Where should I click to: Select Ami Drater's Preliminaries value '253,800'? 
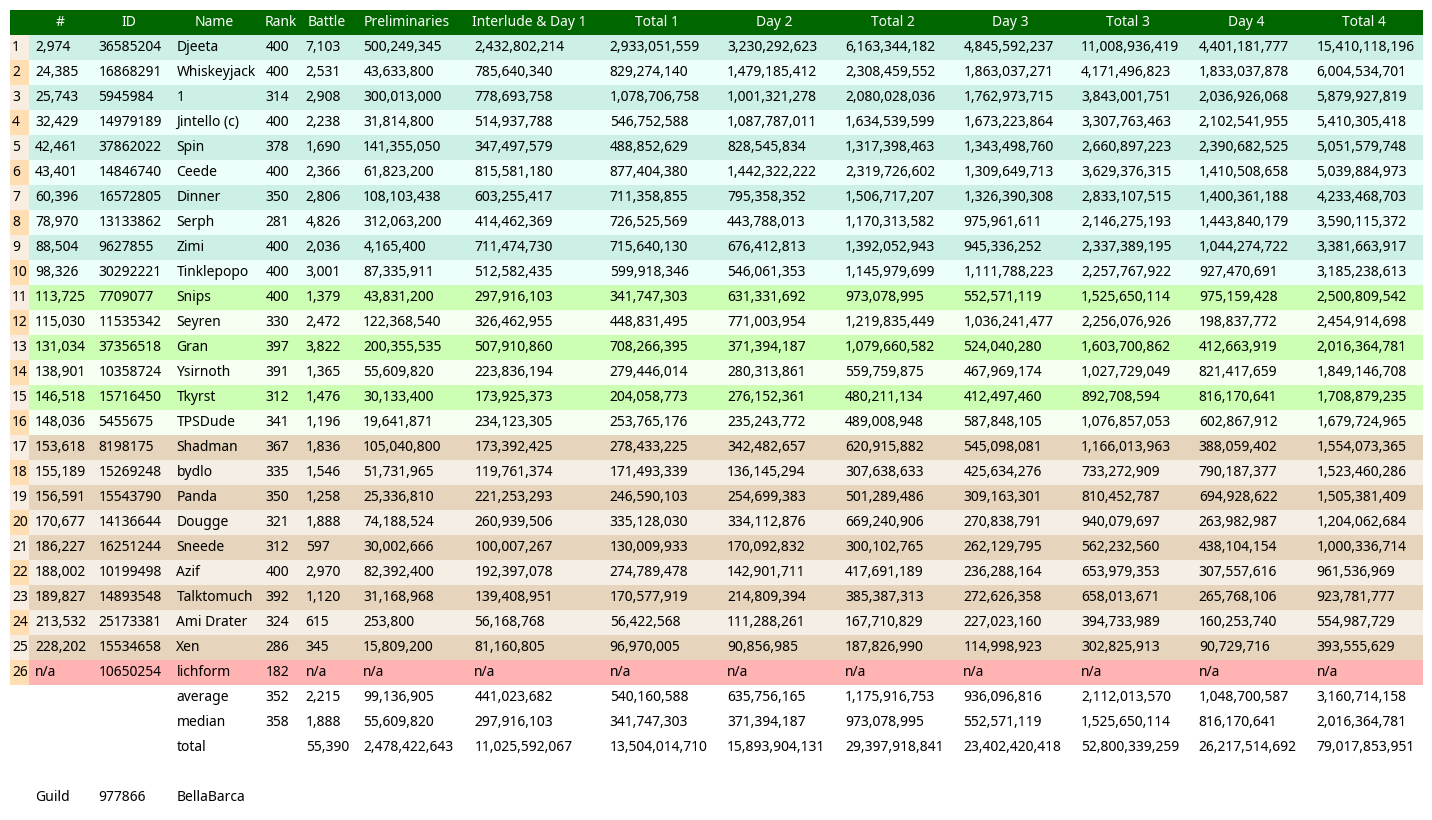pos(387,621)
